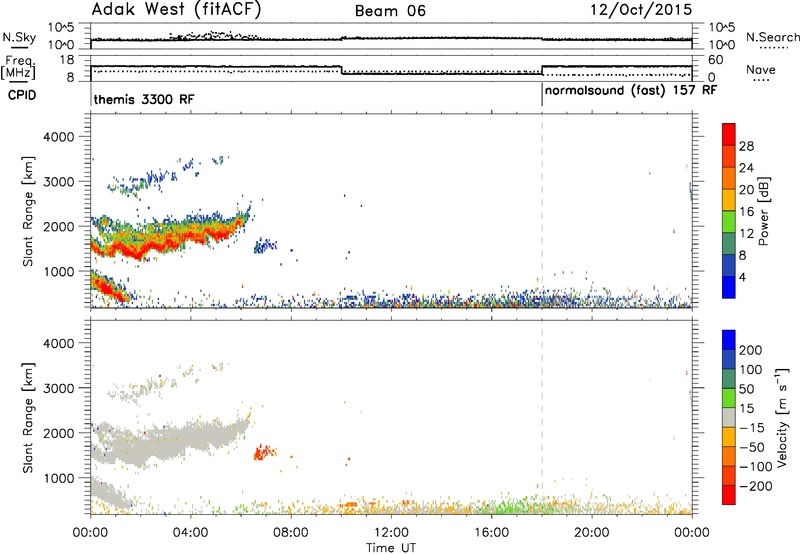Click the '4000' tick of the power panel
The height and width of the screenshot is (554, 800).
pos(58,137)
